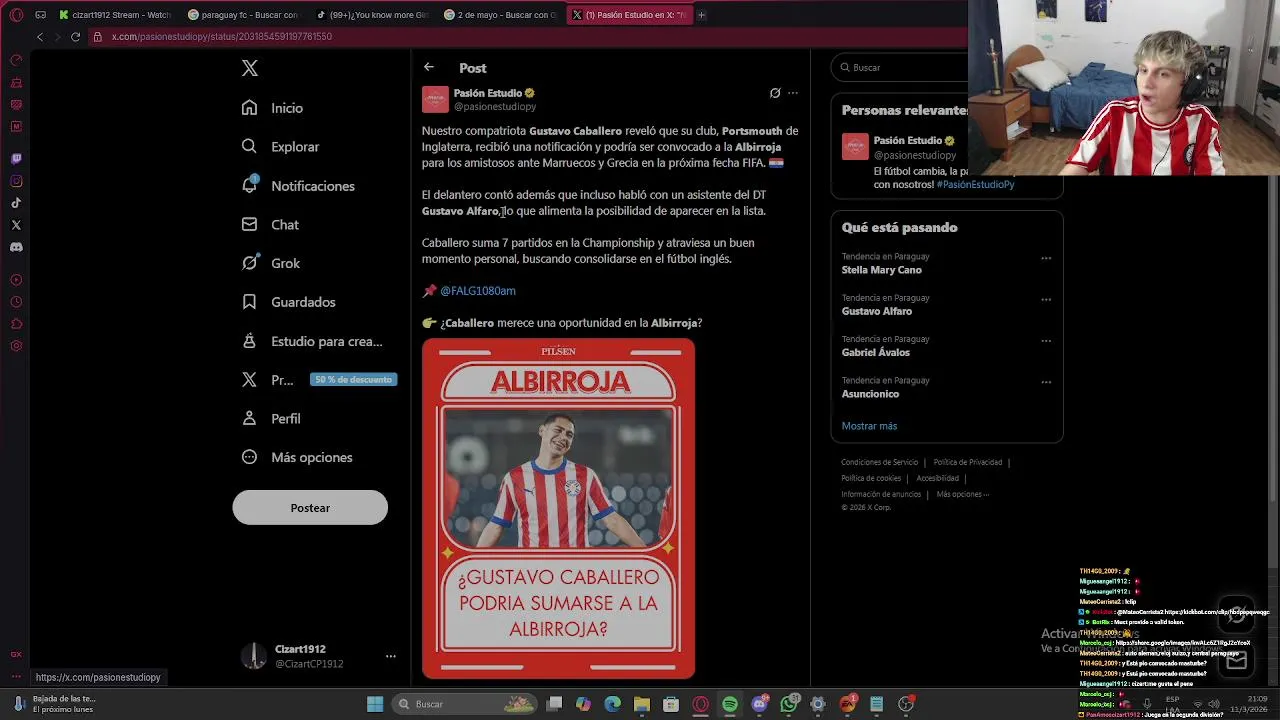
Task: Open Pasión Estudio avatar on the post
Action: 435,99
